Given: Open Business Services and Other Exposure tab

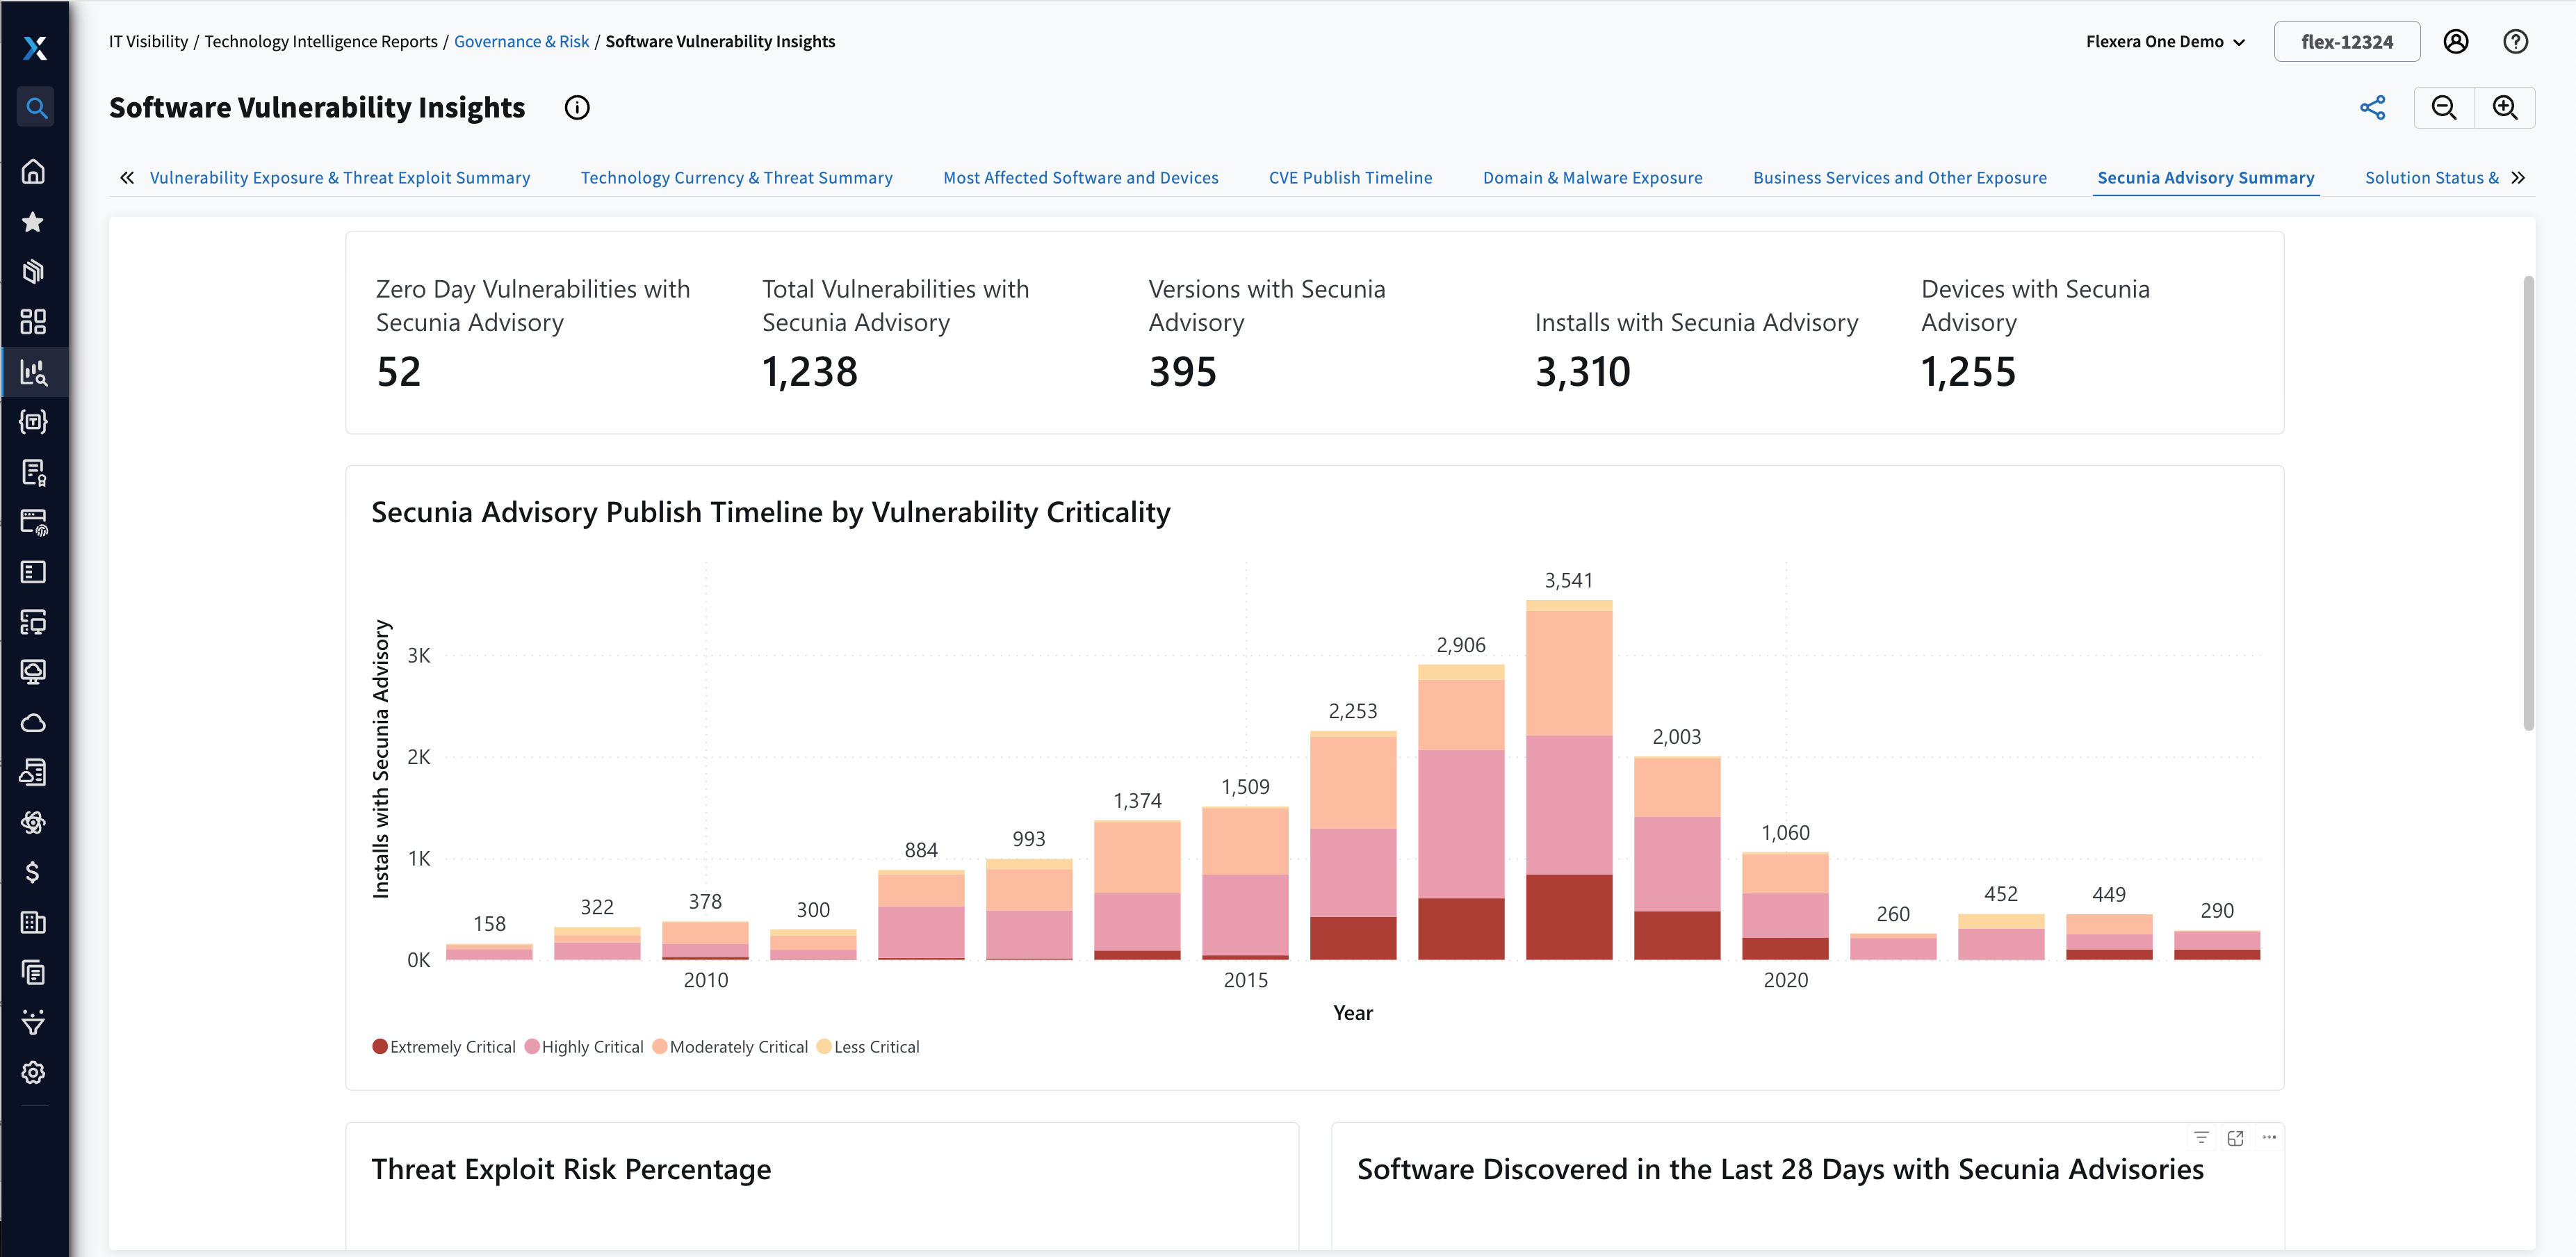Looking at the screenshot, I should [x=1900, y=177].
